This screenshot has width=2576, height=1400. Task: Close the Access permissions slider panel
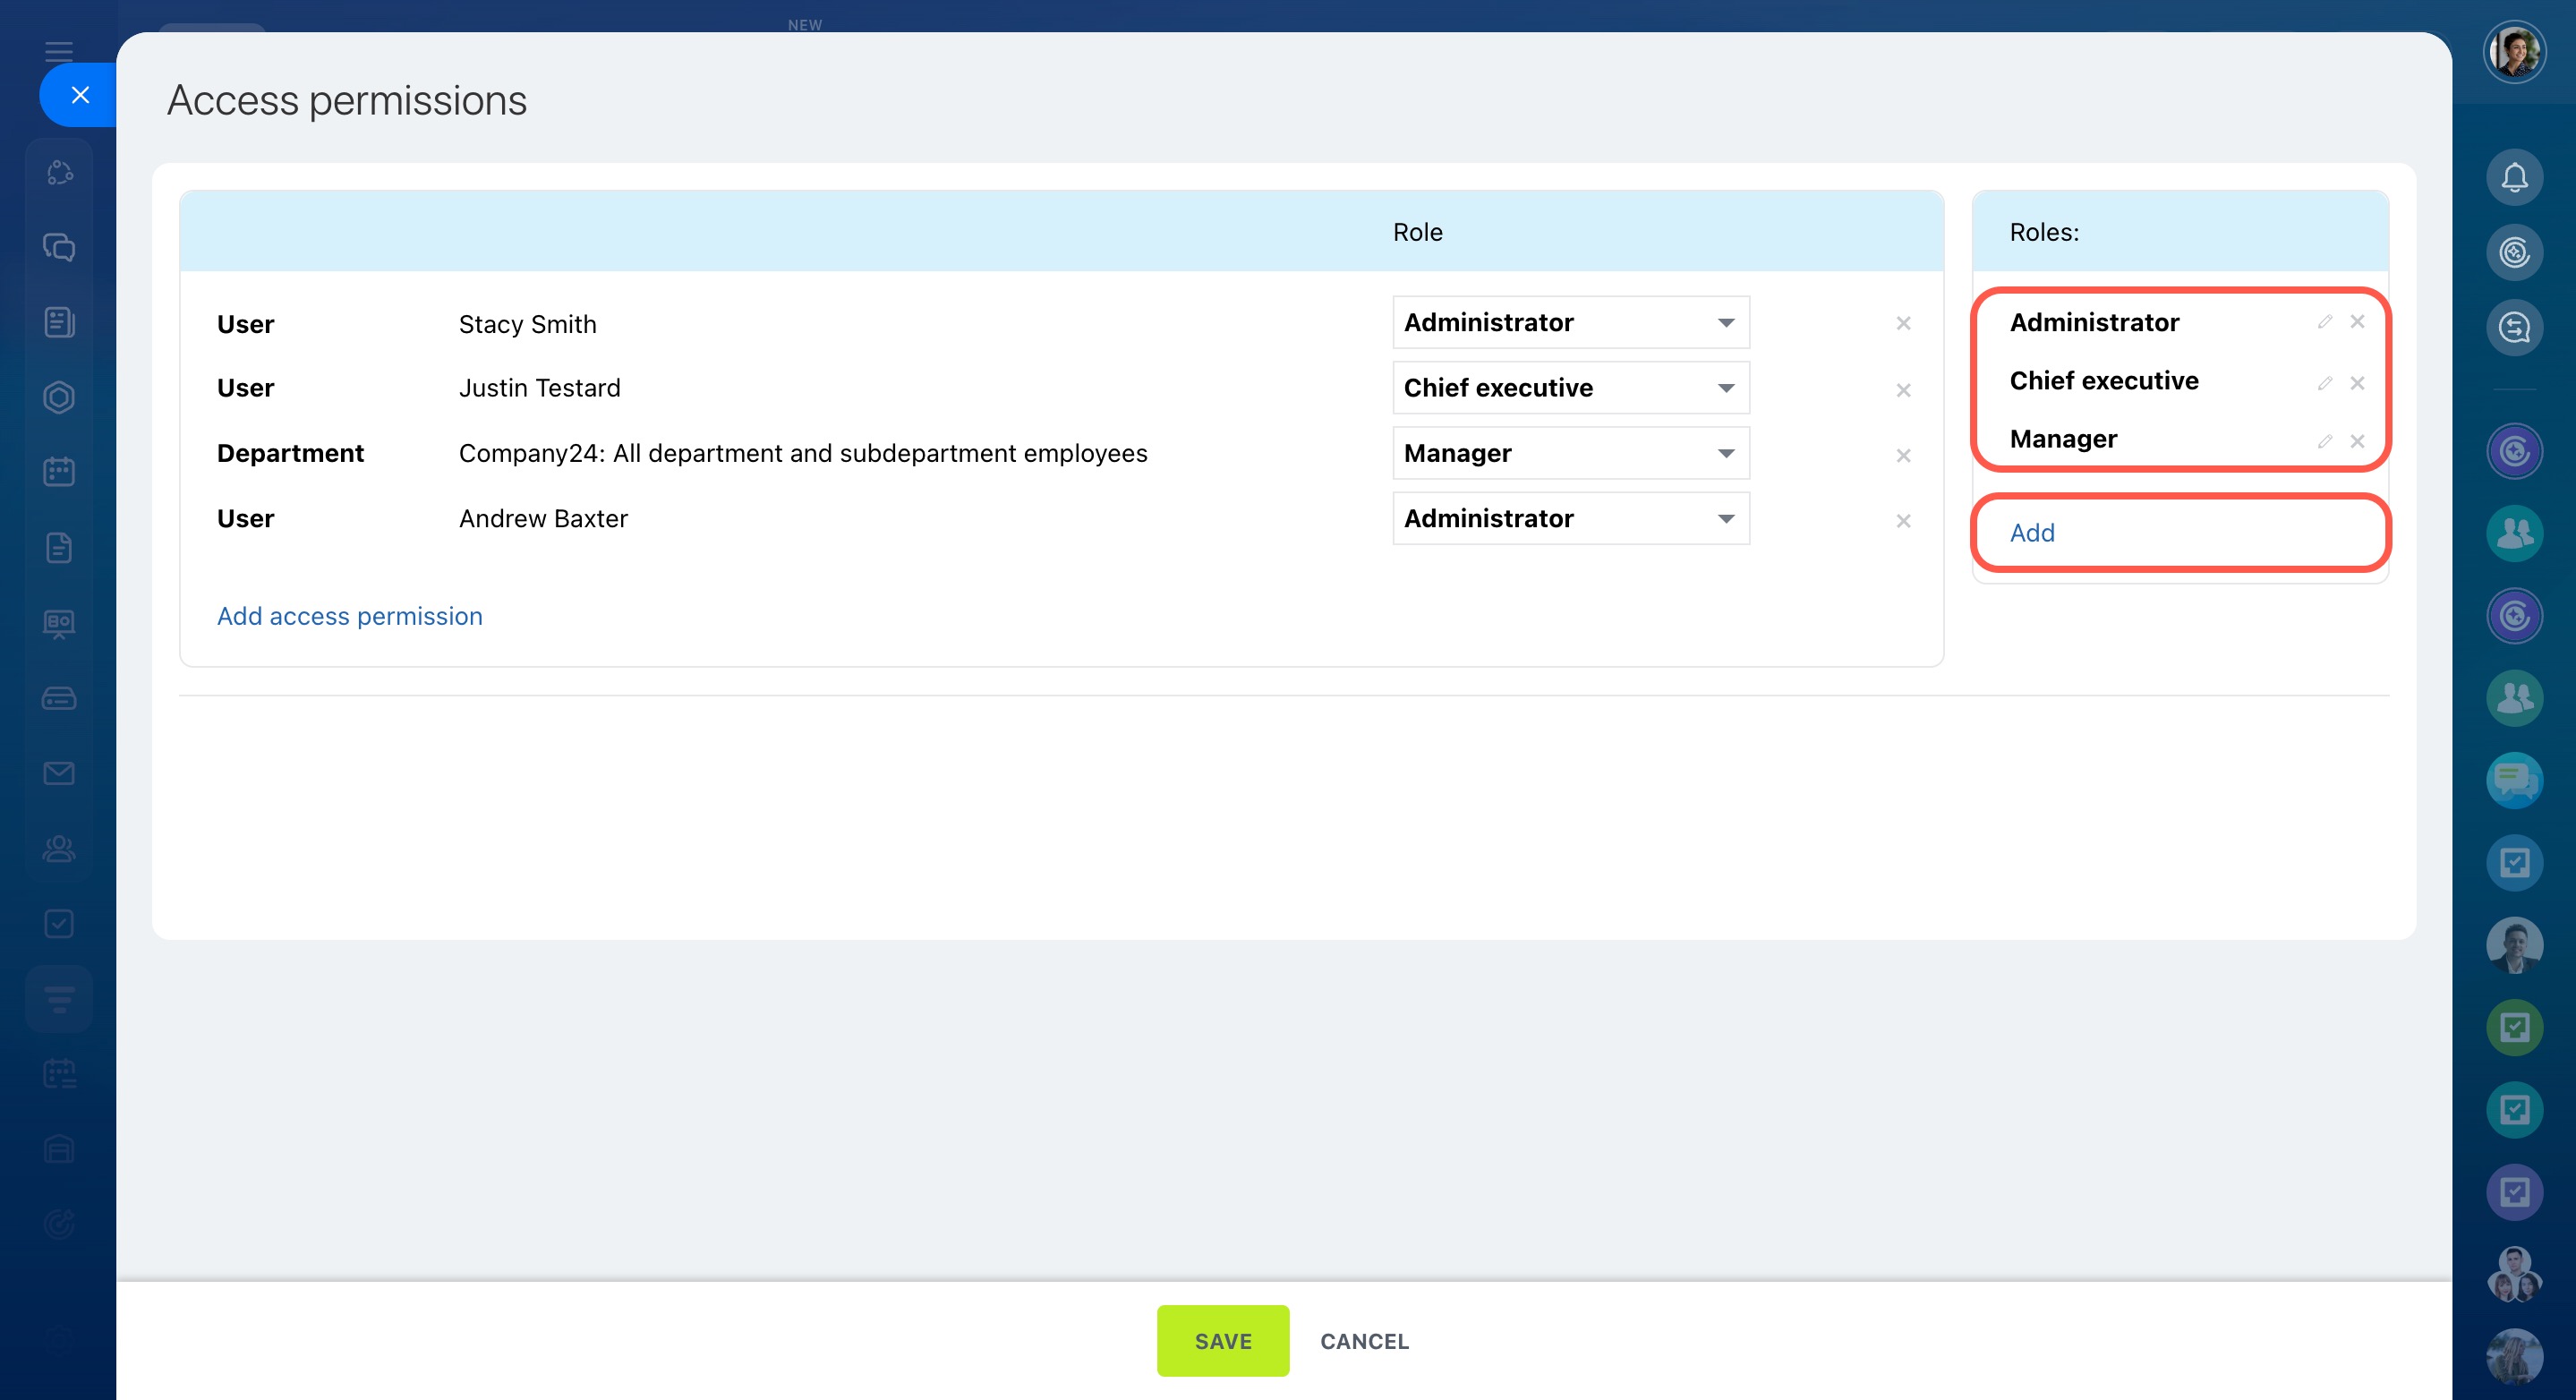(x=80, y=95)
